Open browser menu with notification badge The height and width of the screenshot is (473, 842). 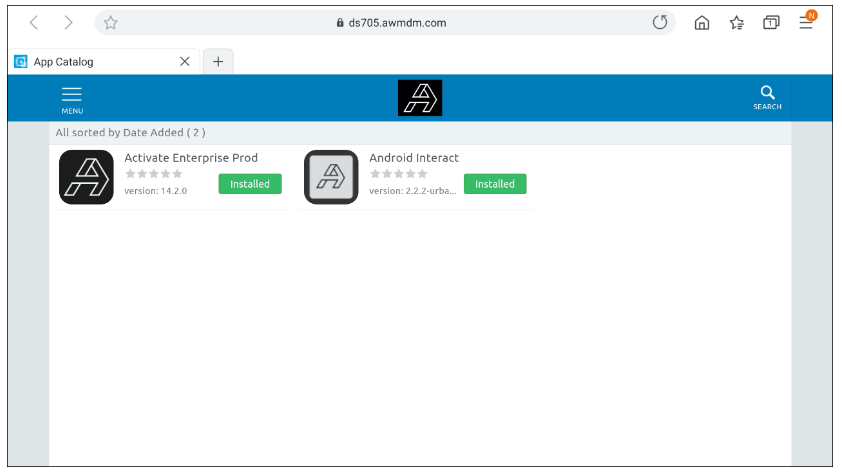(807, 20)
